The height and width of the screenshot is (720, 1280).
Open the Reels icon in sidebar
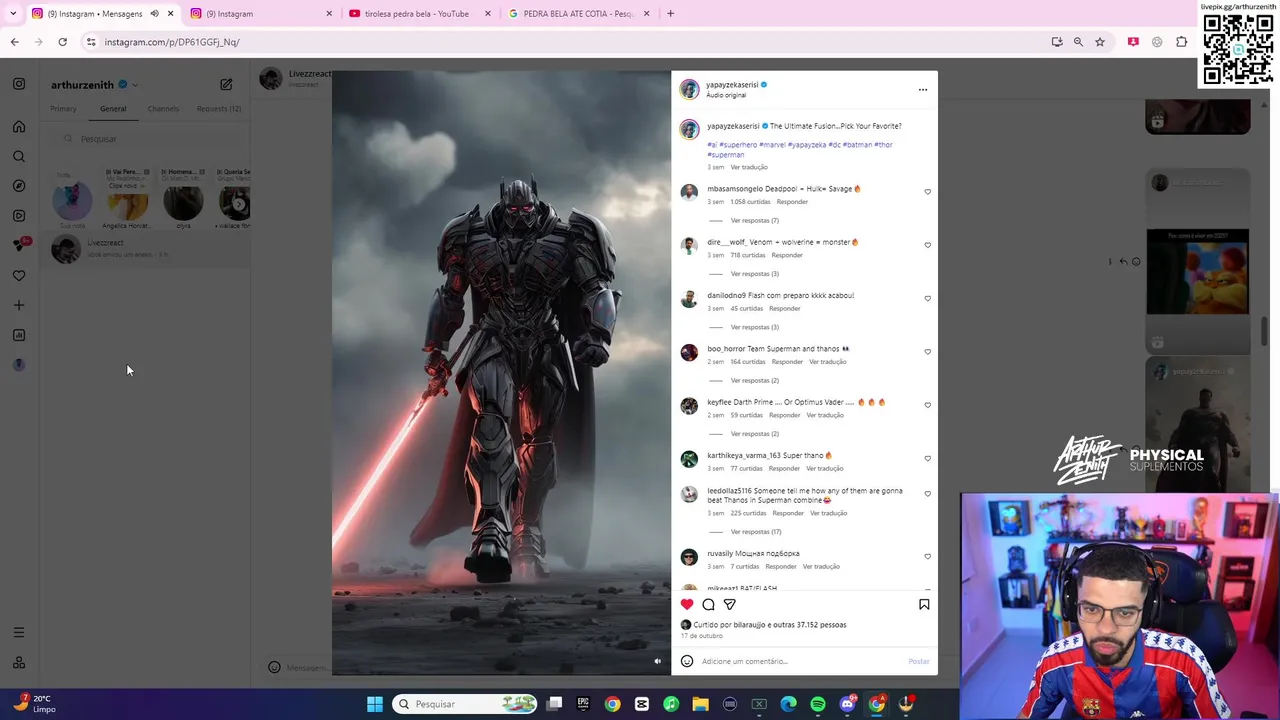(x=19, y=216)
